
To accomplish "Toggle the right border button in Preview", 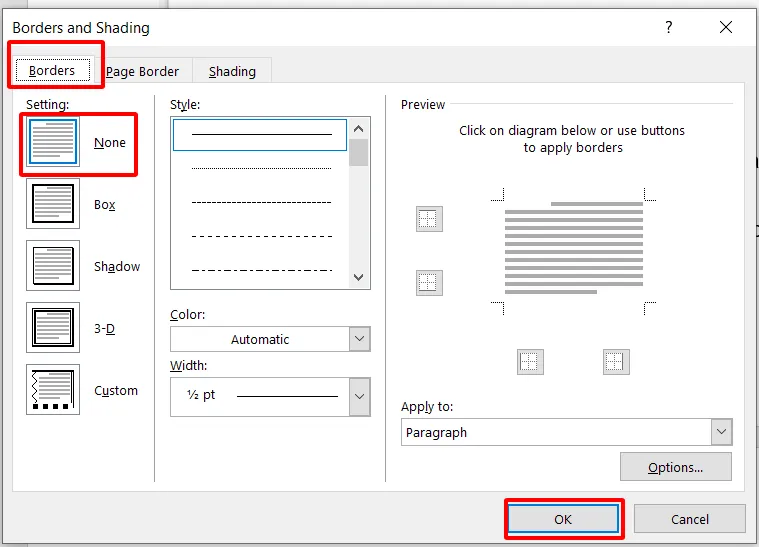I will 616,362.
